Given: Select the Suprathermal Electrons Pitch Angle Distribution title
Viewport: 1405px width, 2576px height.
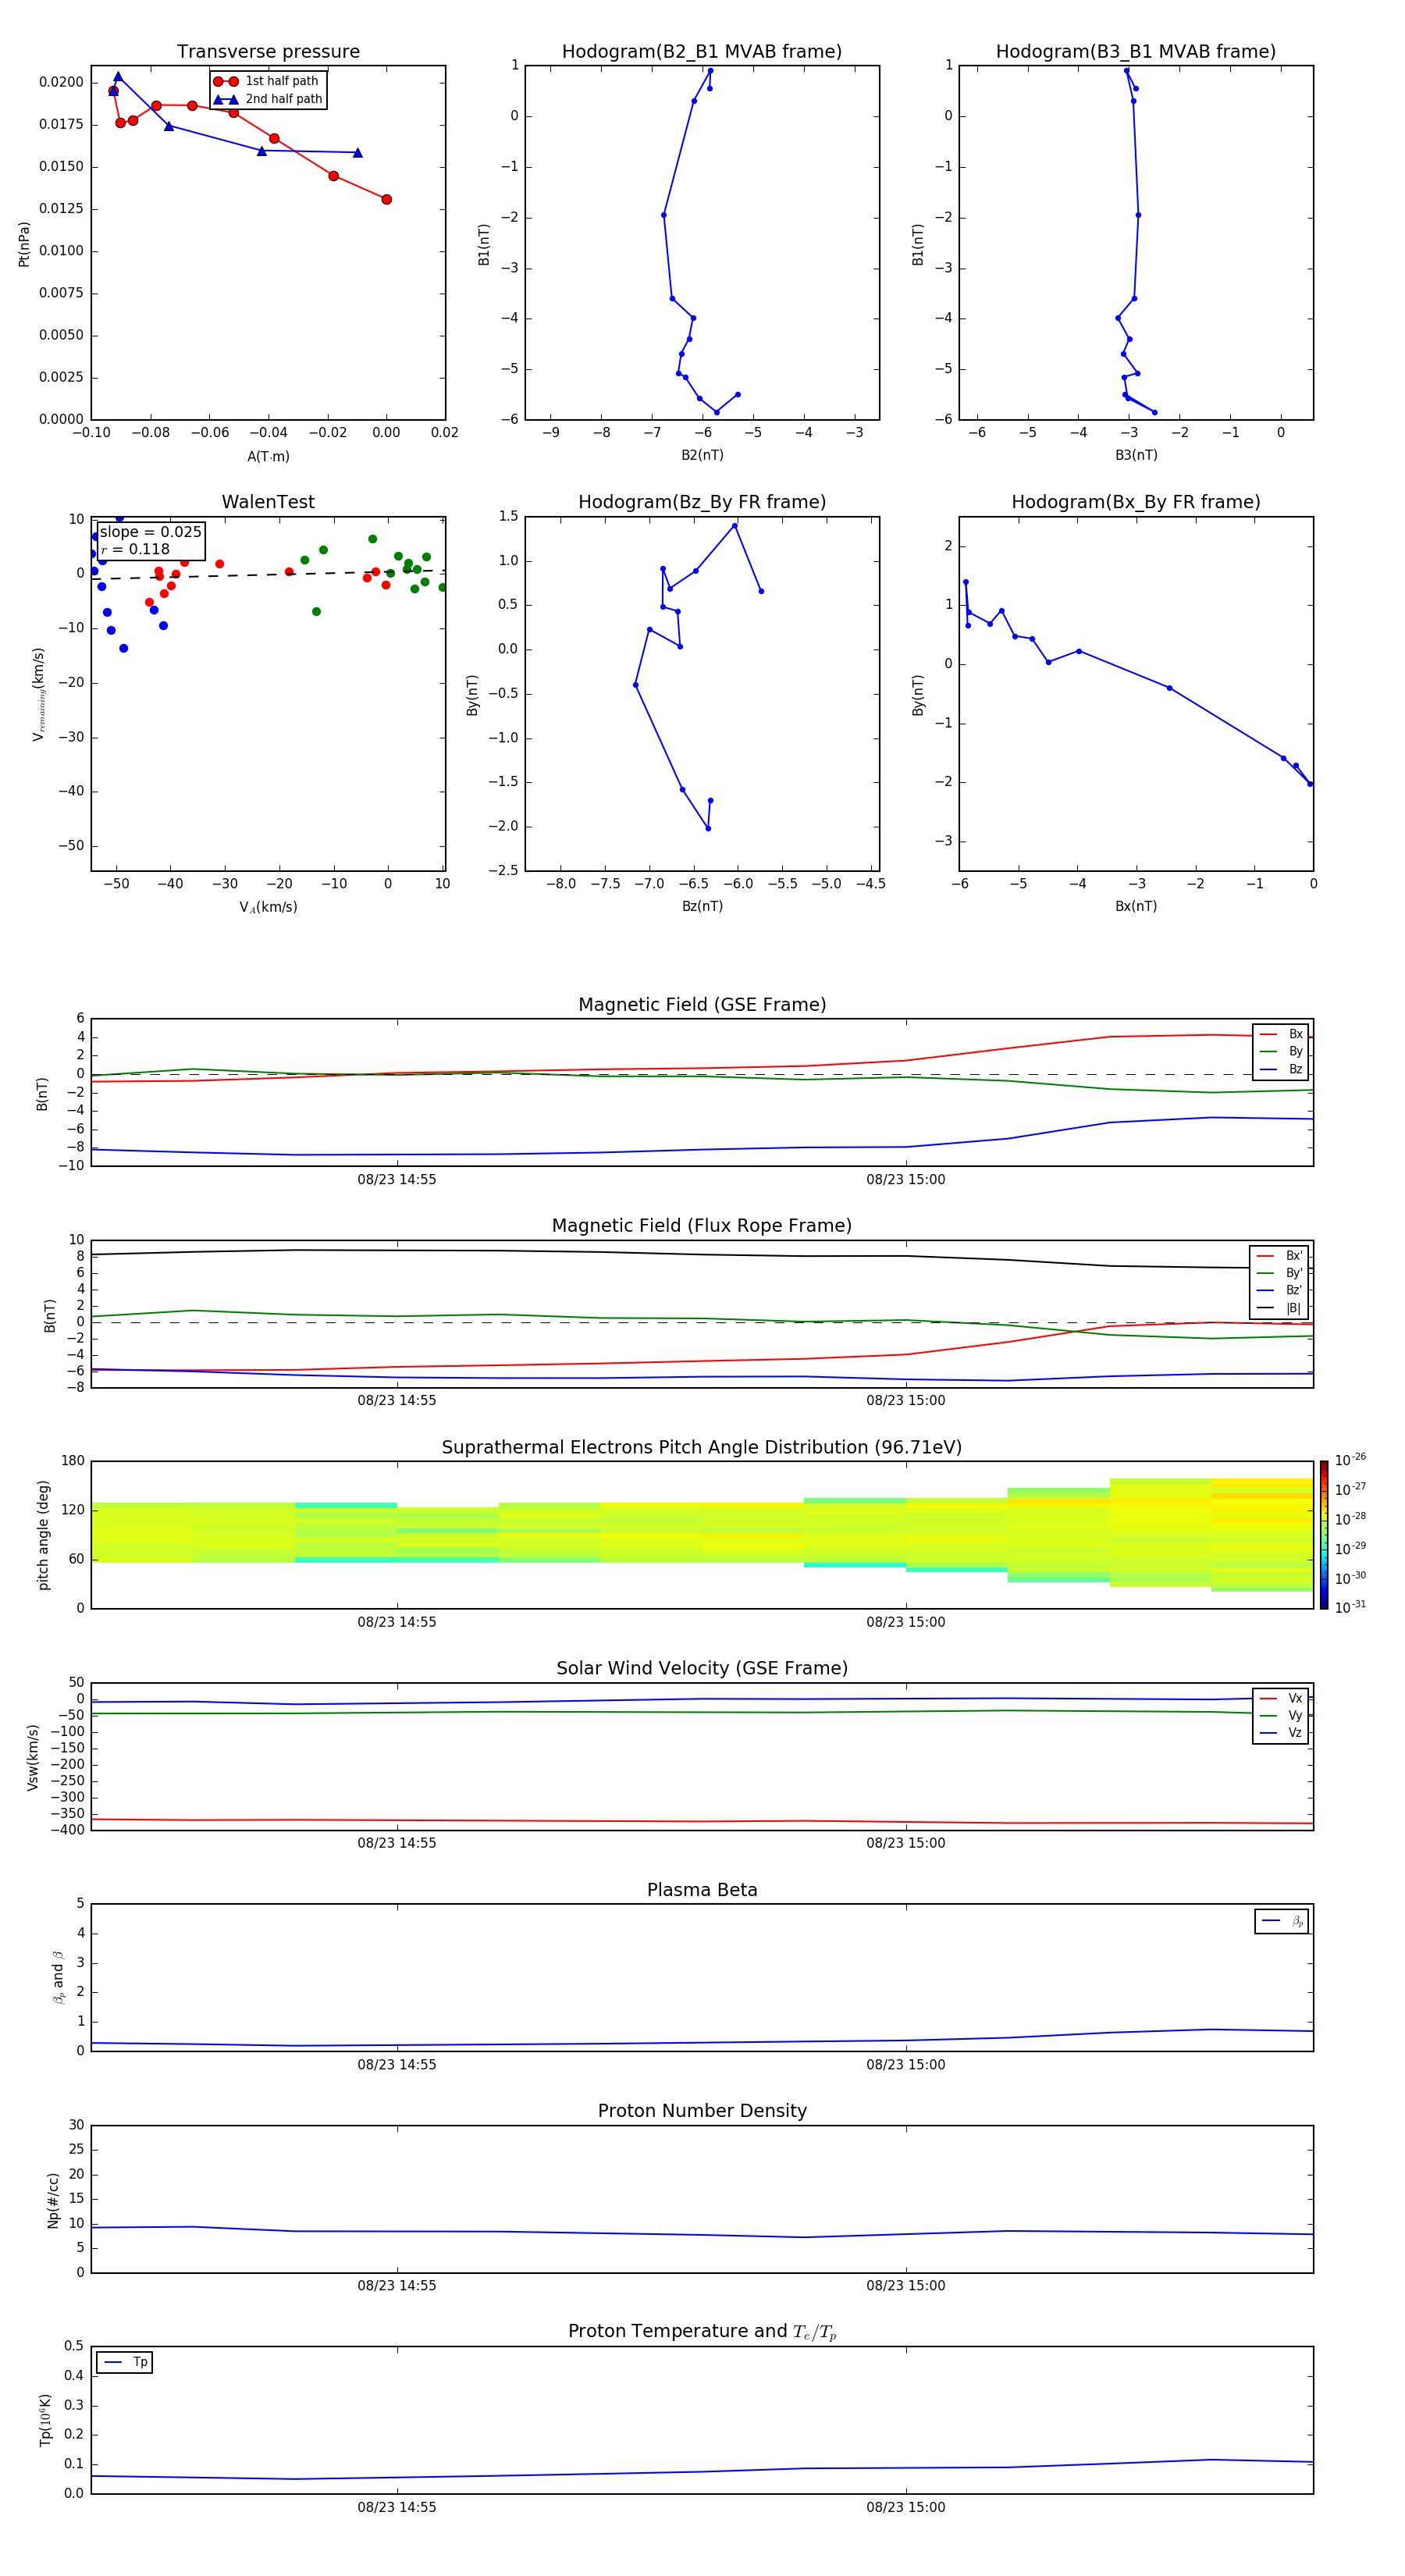Looking at the screenshot, I should (702, 1448).
